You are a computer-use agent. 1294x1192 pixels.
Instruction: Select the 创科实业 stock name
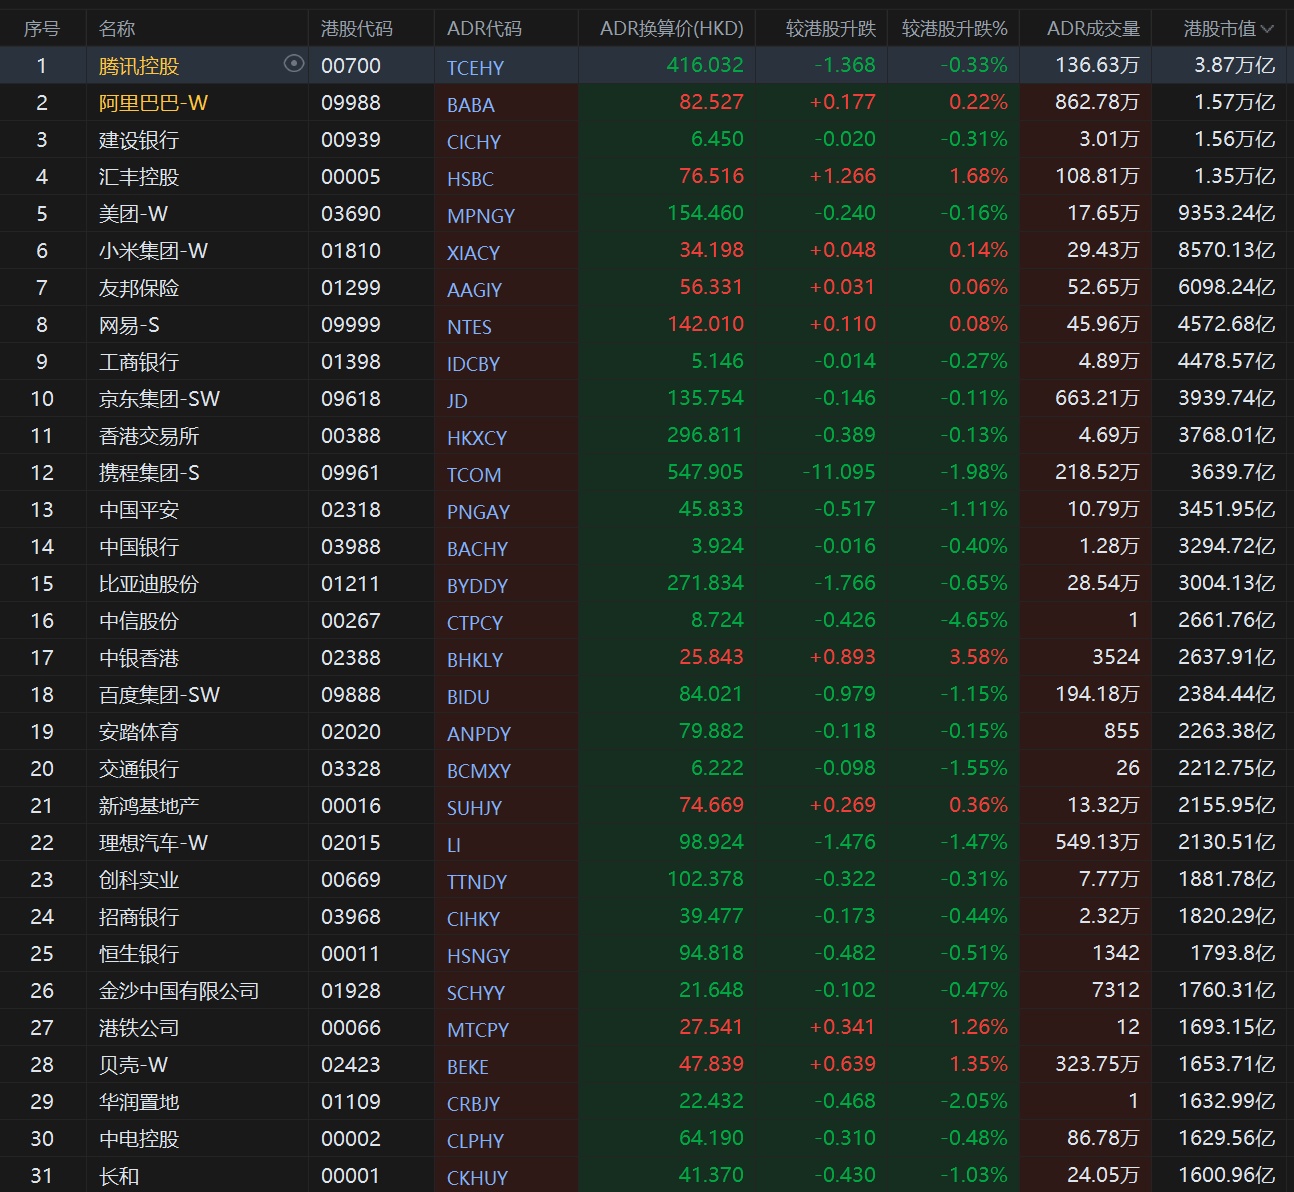coord(139,880)
